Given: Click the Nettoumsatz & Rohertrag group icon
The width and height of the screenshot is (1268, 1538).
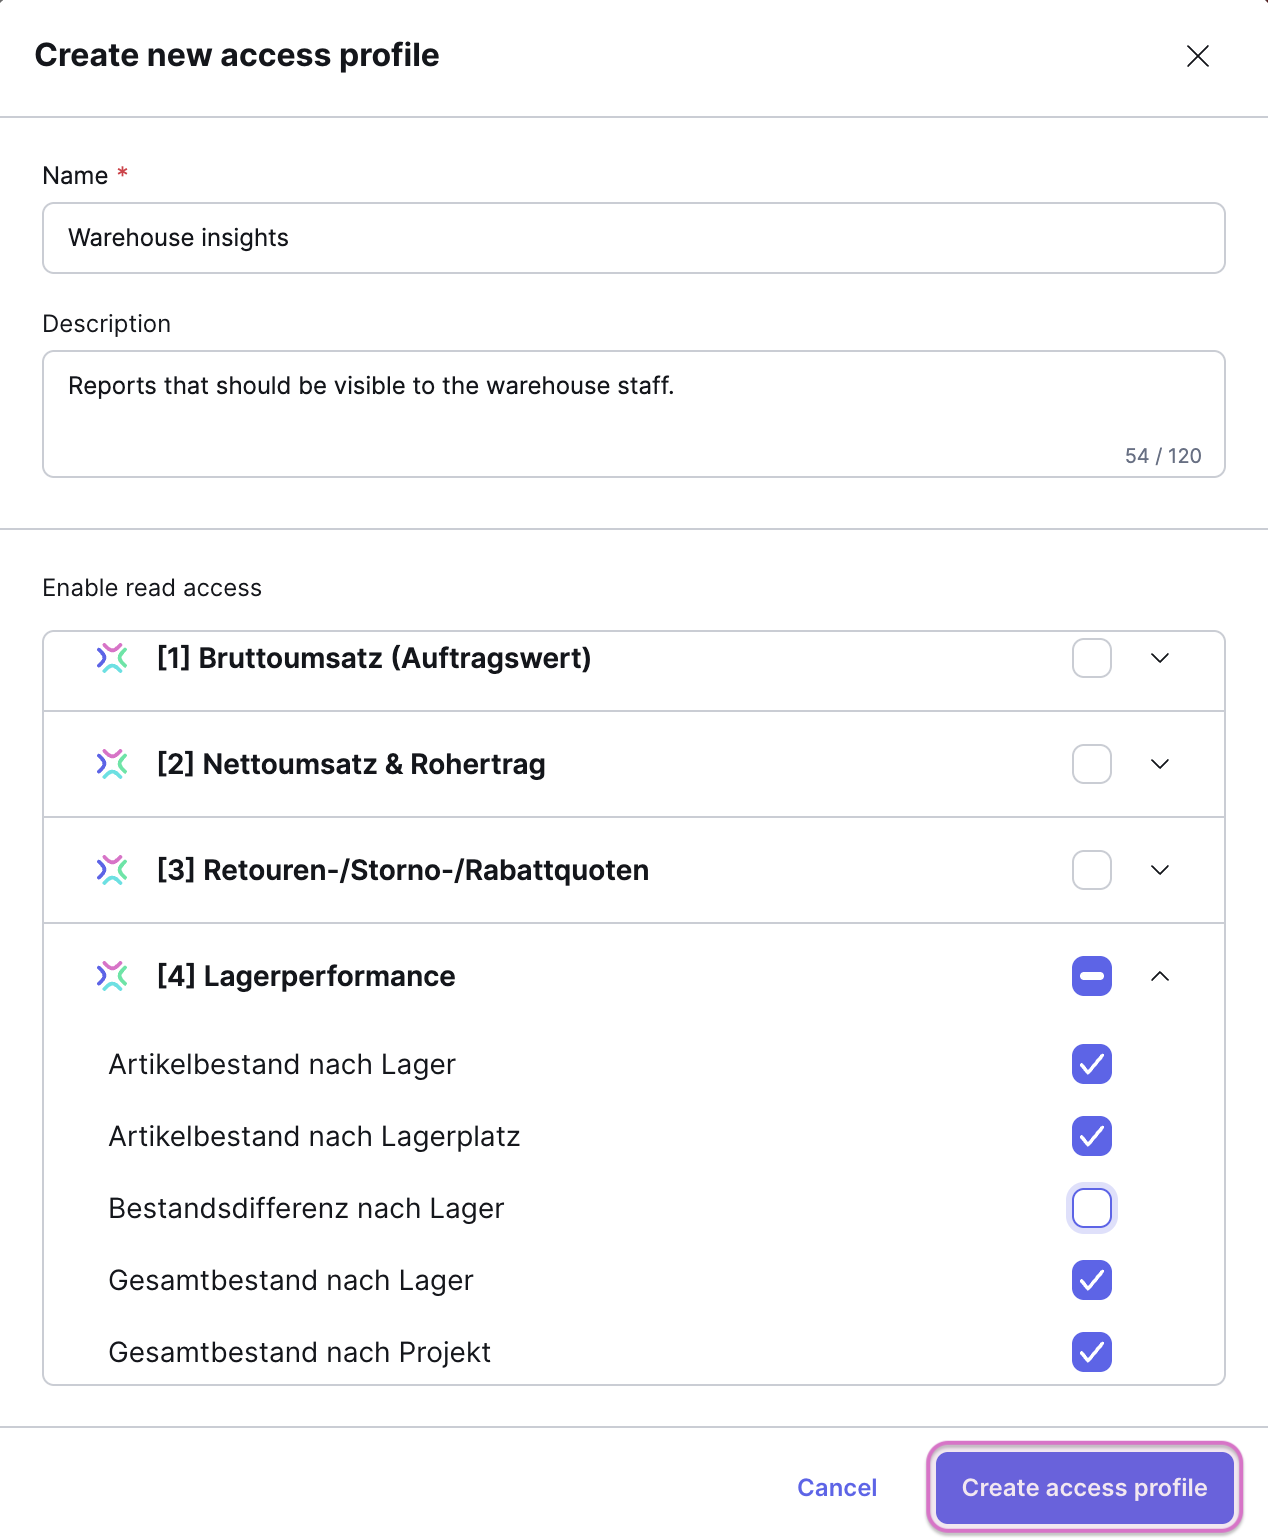Looking at the screenshot, I should point(112,764).
